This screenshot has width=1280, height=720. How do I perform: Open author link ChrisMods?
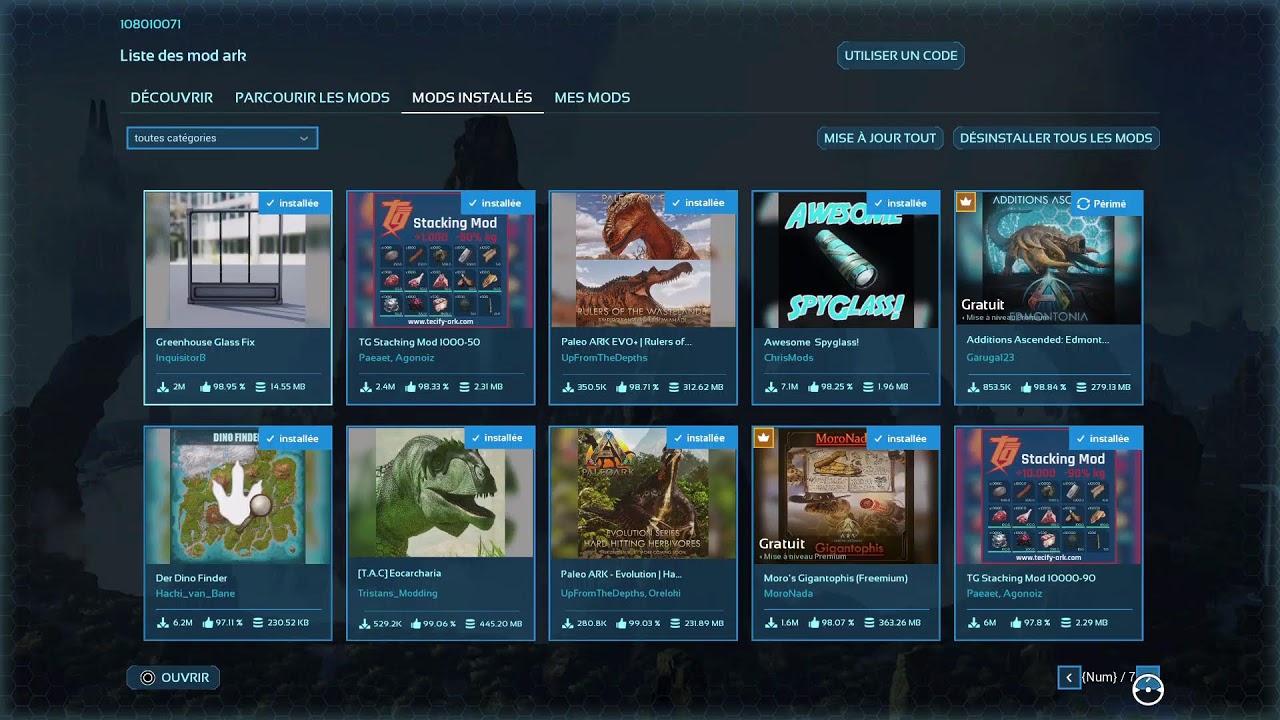click(789, 358)
